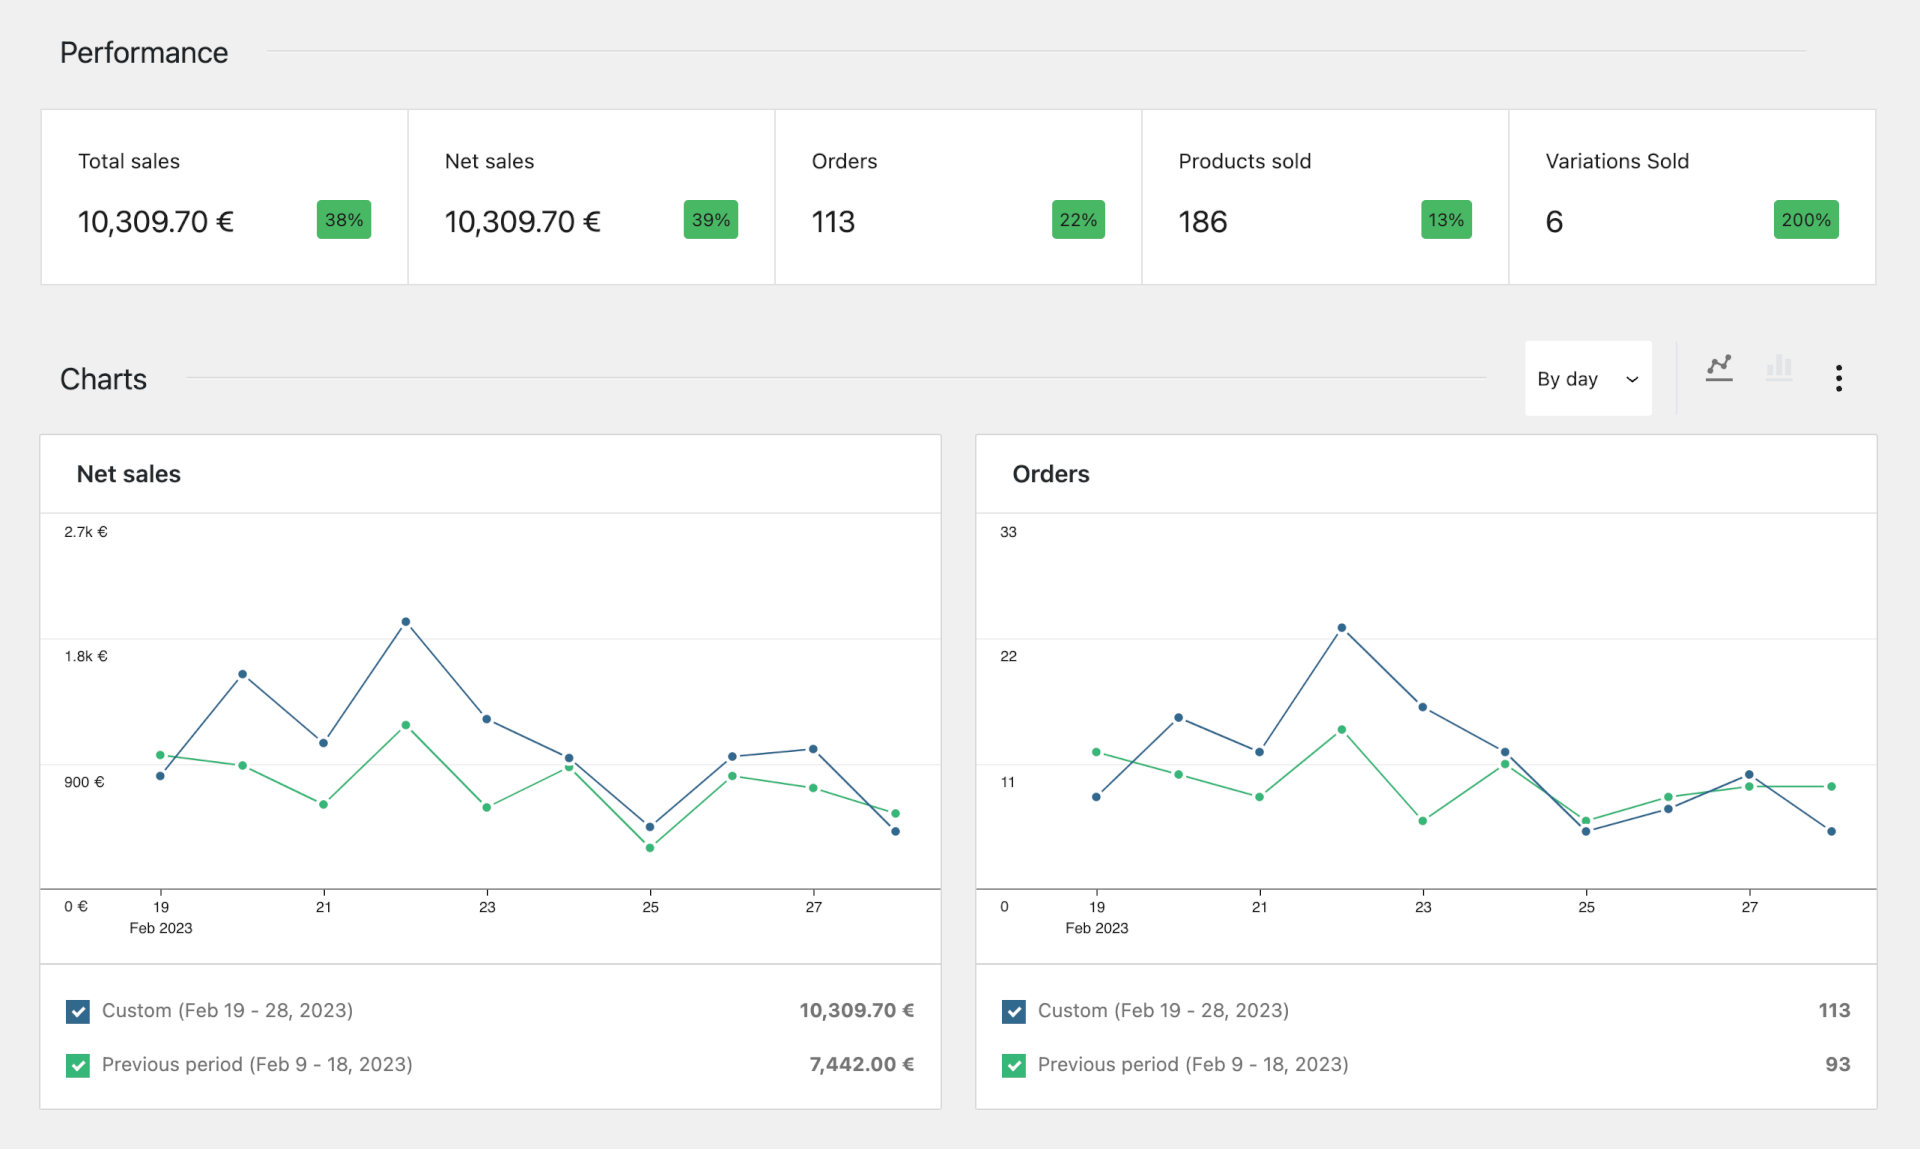Click the 186 value in Products sold card
Screen dimensions: 1920x1149
[1203, 222]
